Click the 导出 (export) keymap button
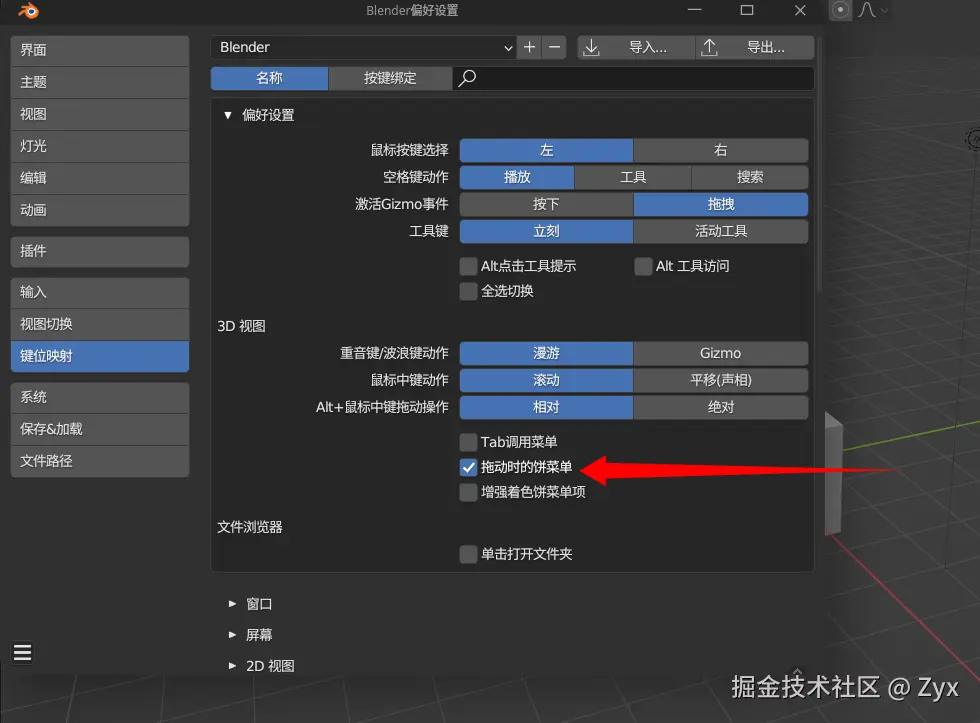Image resolution: width=980 pixels, height=723 pixels. point(755,47)
